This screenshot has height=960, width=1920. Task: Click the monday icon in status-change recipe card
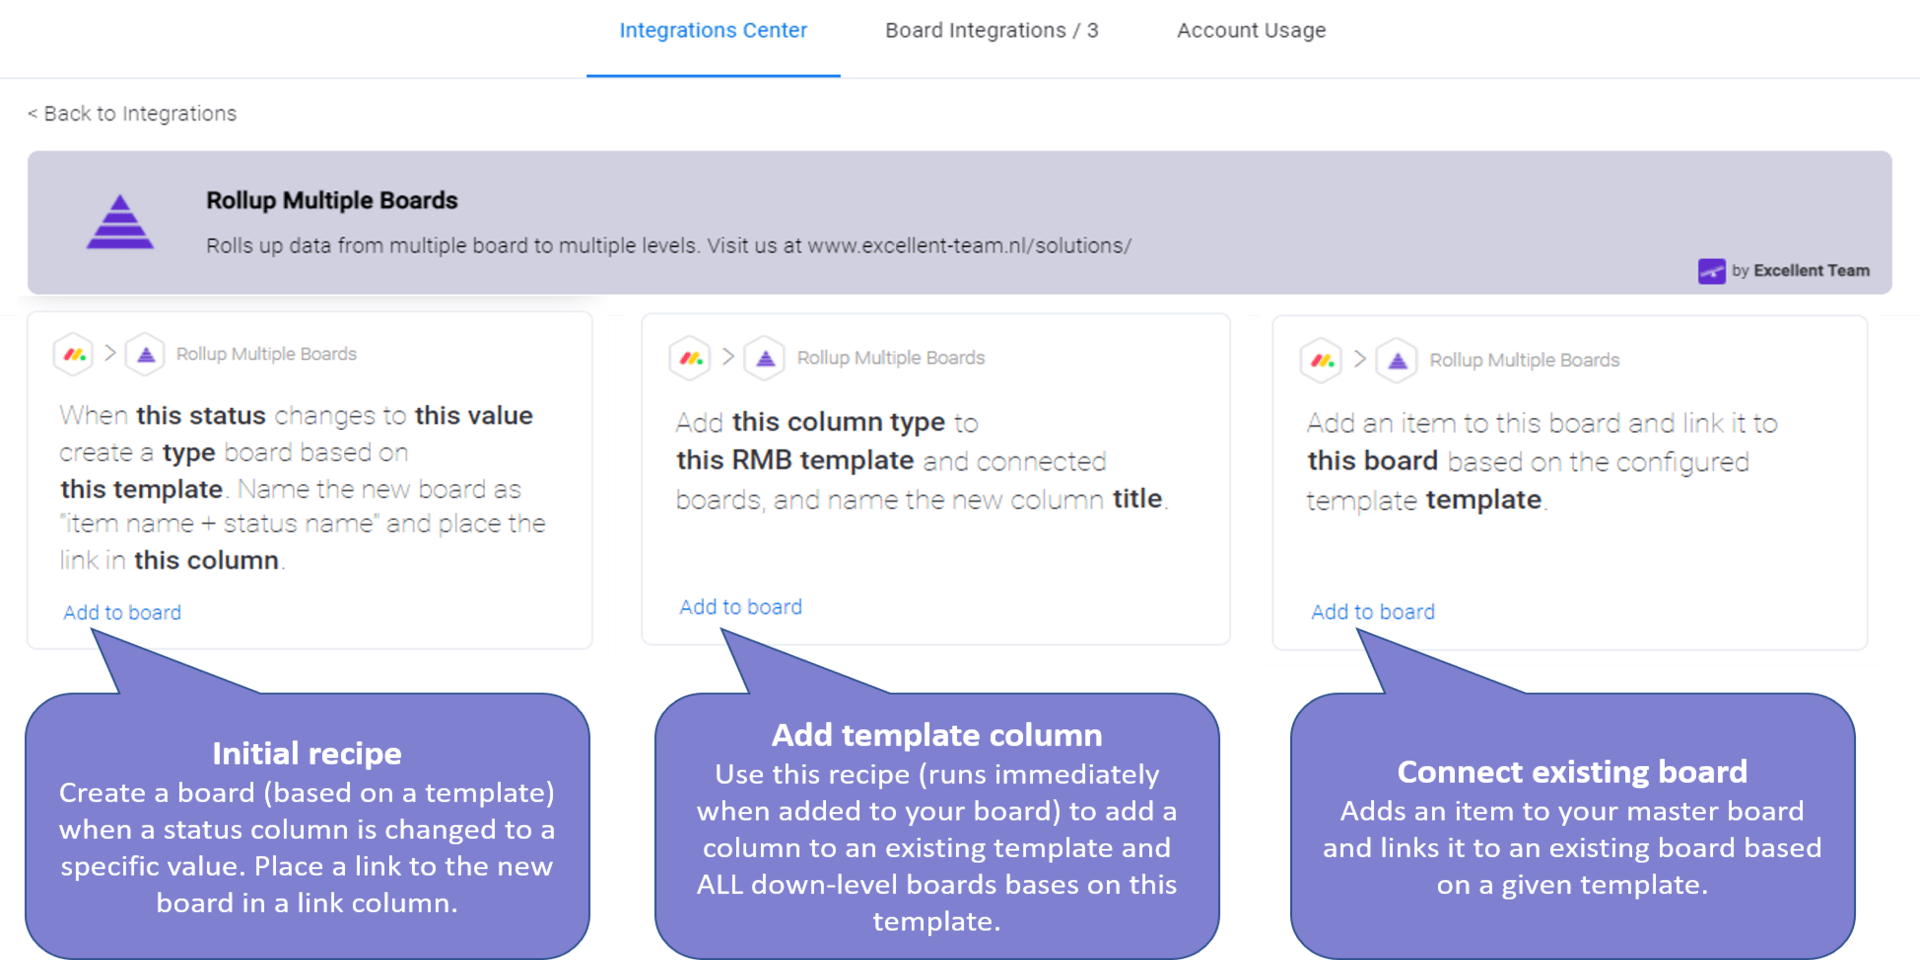pos(74,354)
